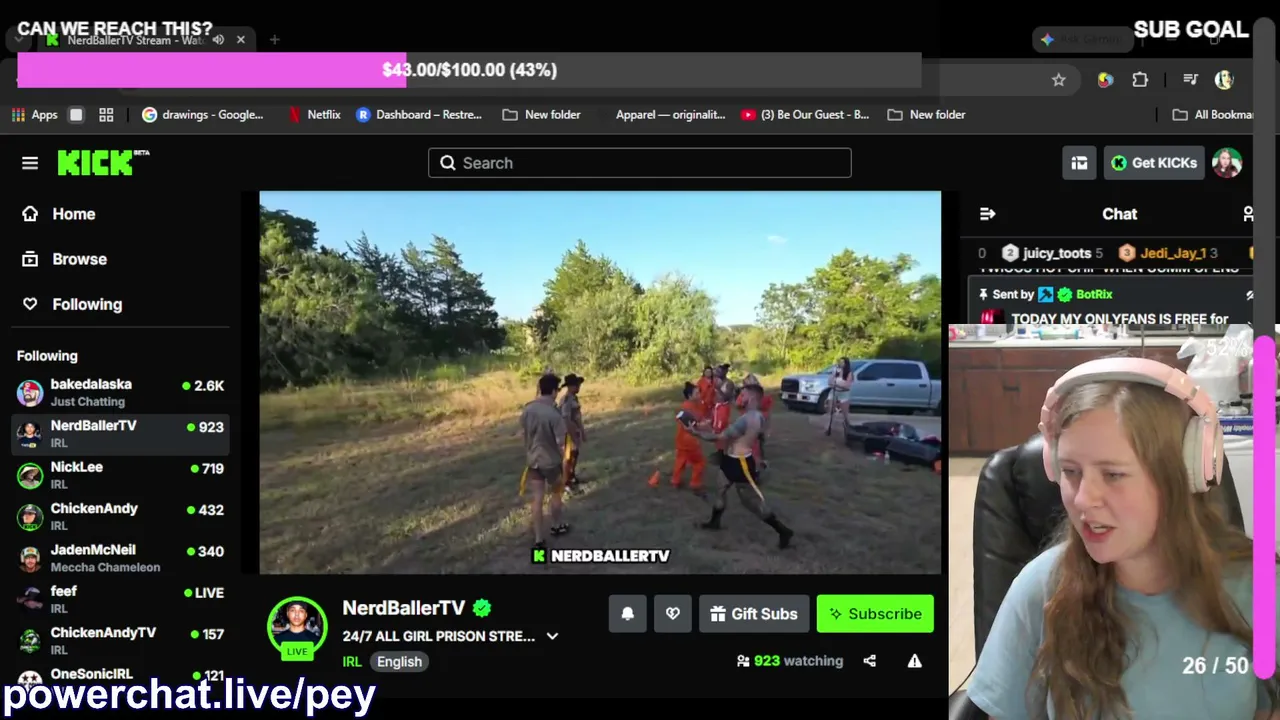Switch to the NerdBallerTV Stream browser tab
This screenshot has width=1280, height=720.
(x=145, y=40)
